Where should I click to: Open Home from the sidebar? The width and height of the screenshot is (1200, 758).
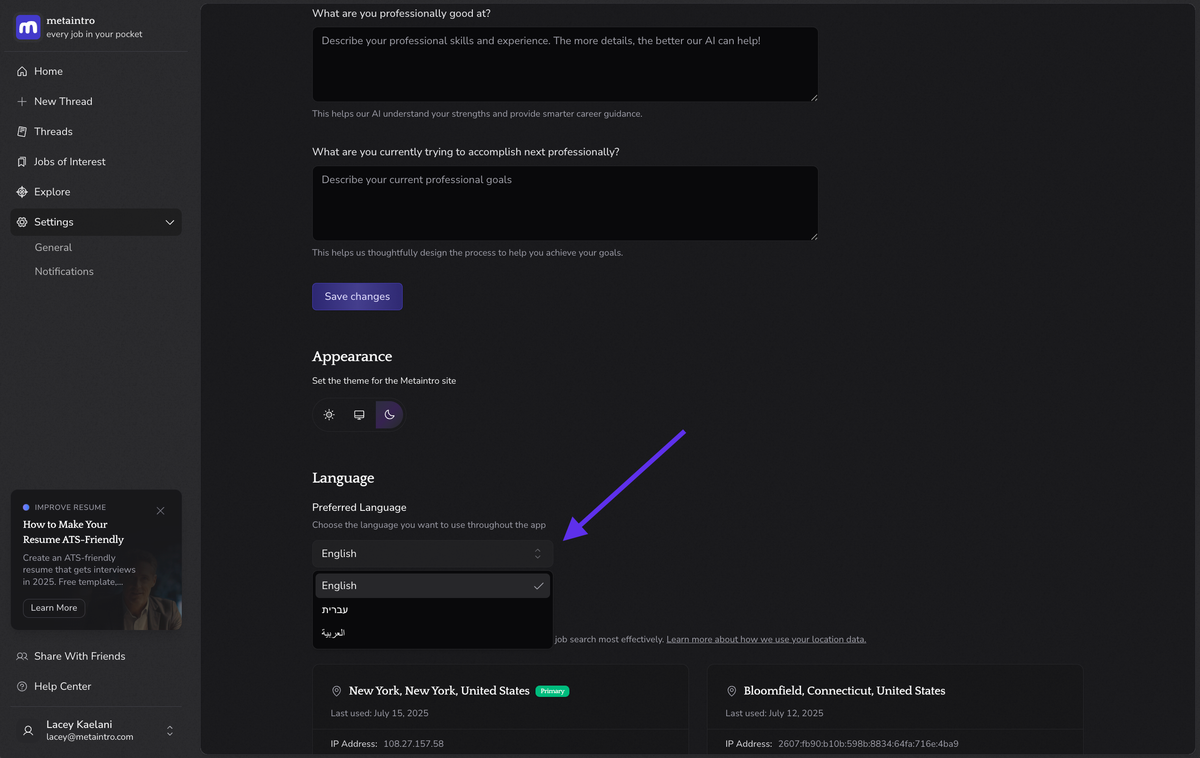[48, 72]
